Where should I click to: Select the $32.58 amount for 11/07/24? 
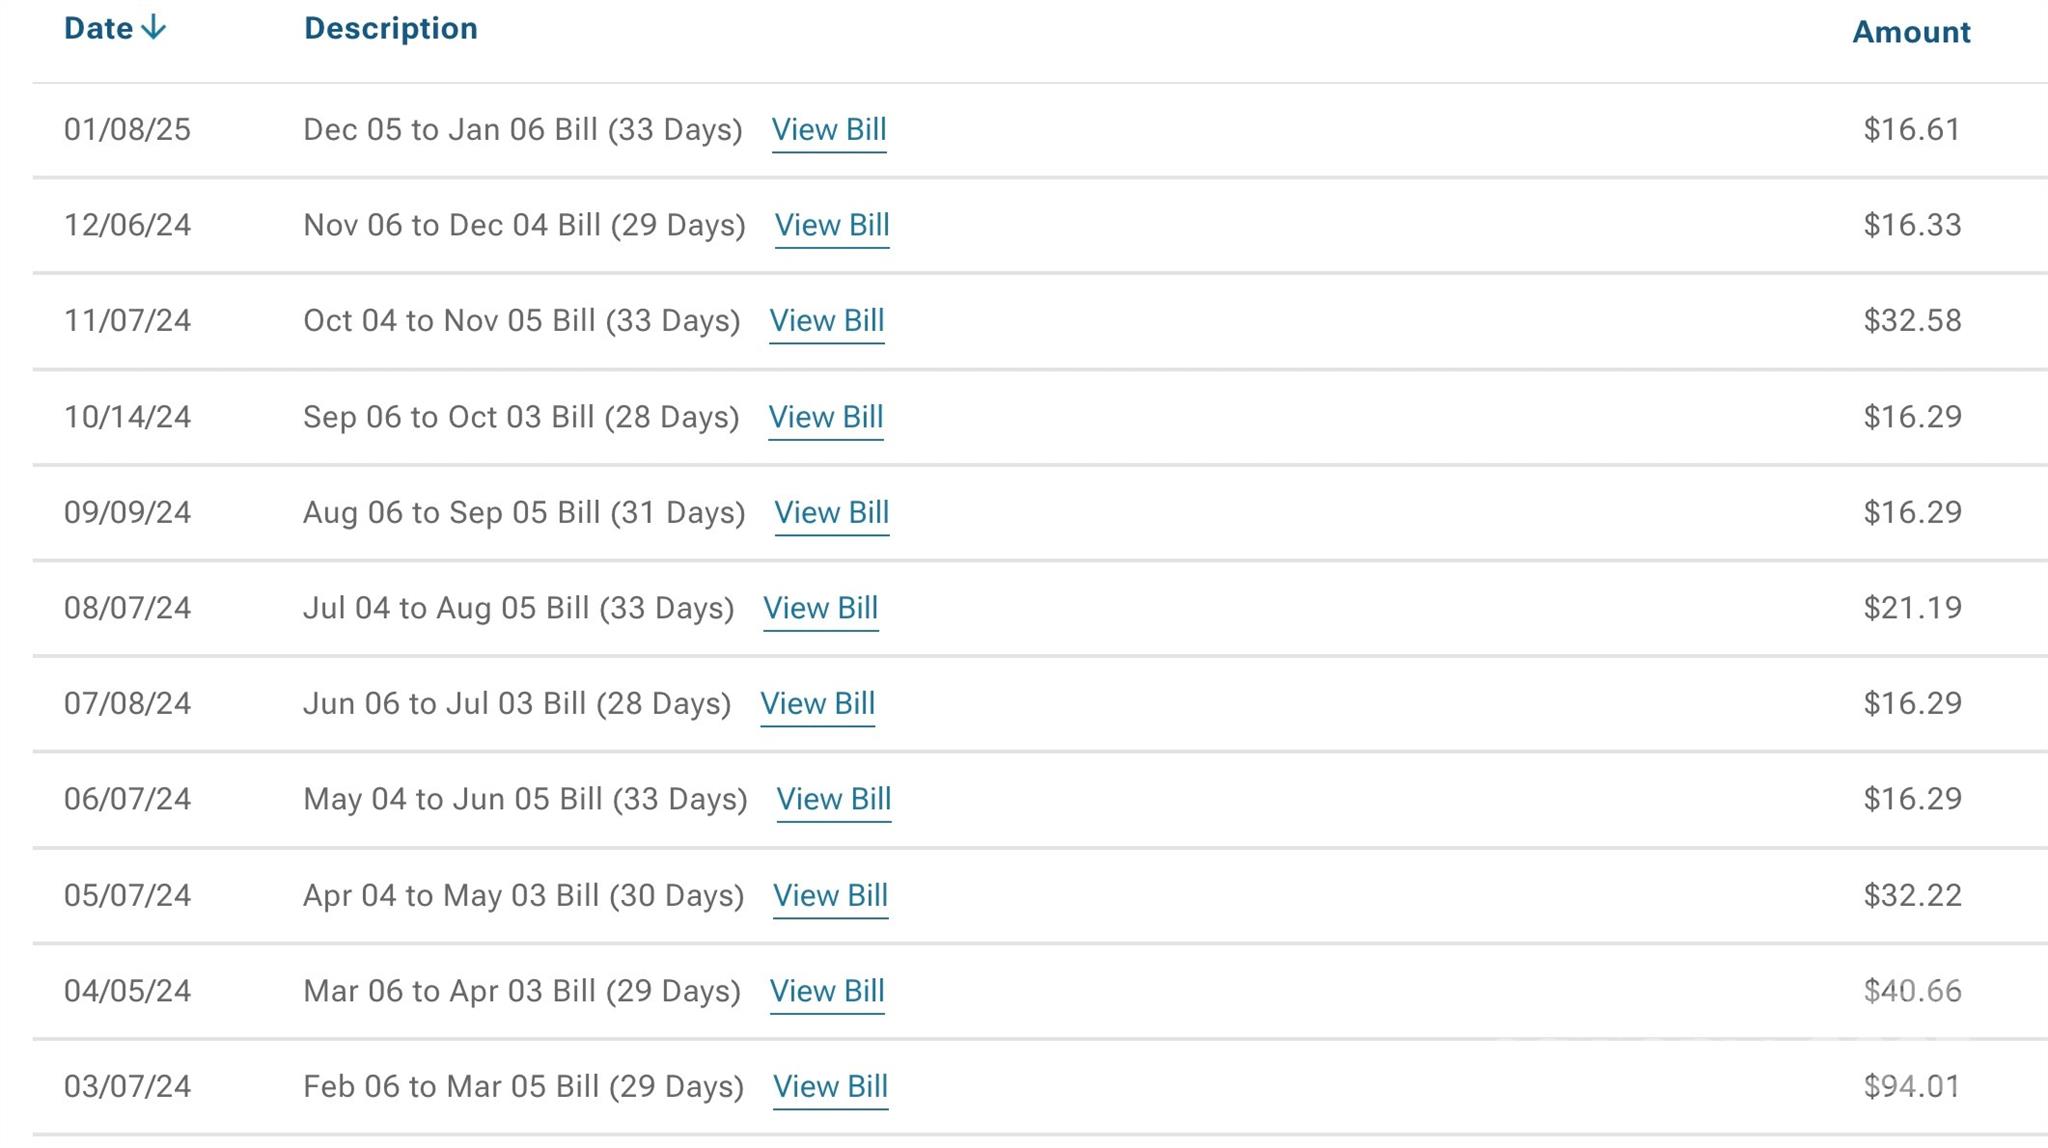click(x=1912, y=321)
